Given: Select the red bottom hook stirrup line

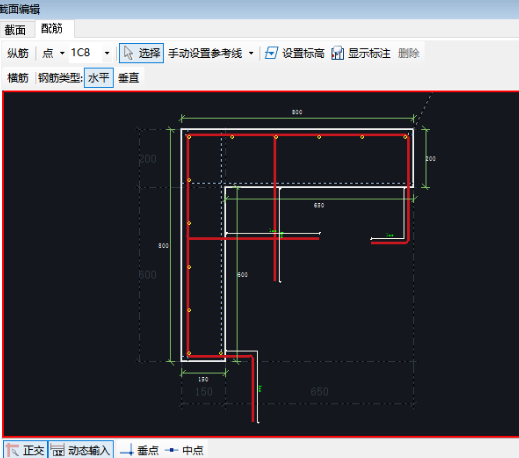Looking at the screenshot, I should pos(253,389).
